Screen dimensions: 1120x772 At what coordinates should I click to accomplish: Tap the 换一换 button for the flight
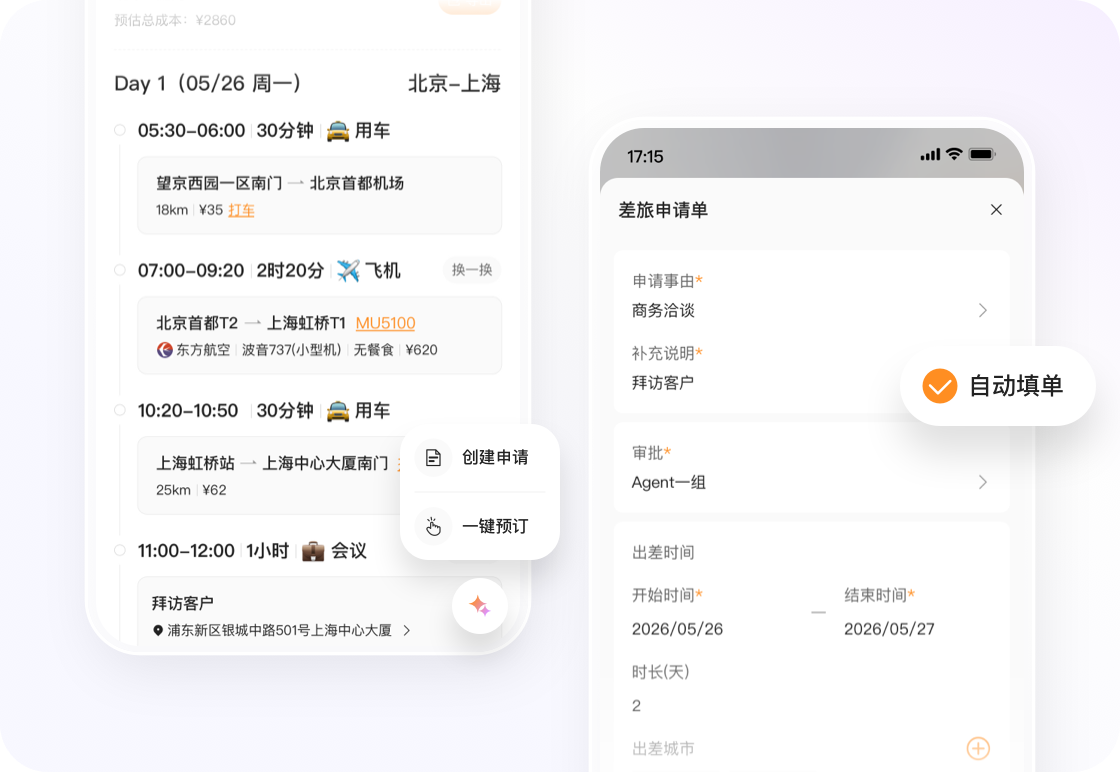pos(471,270)
